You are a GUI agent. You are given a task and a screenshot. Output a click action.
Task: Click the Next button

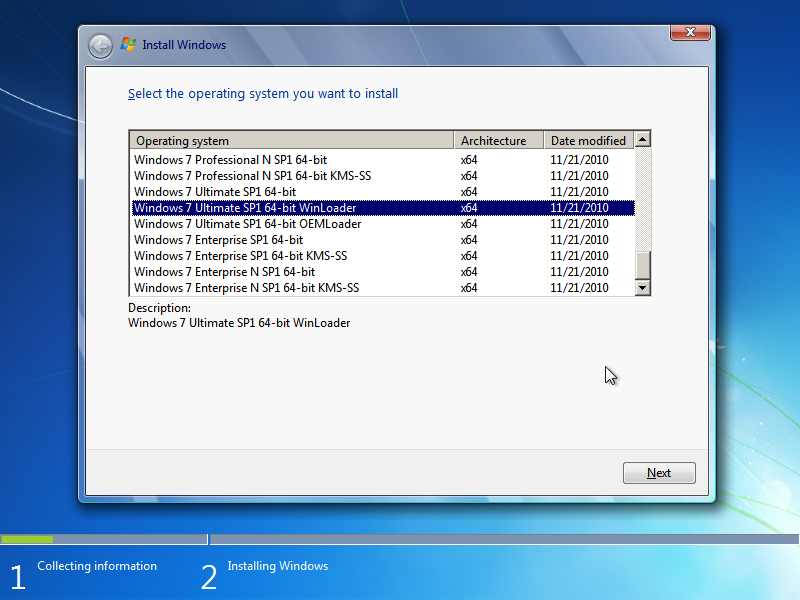[659, 472]
